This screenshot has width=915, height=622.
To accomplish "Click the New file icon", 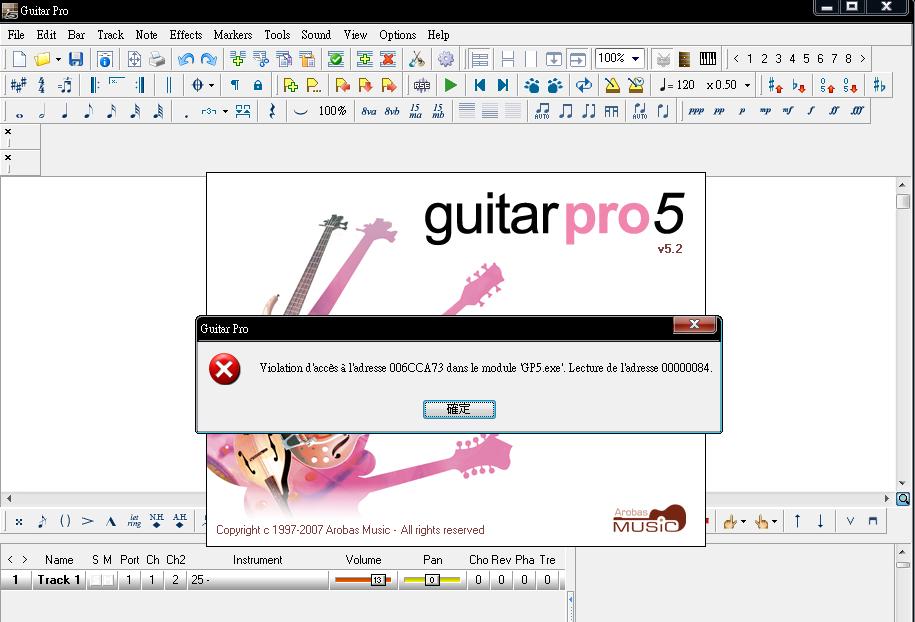I will [19, 59].
